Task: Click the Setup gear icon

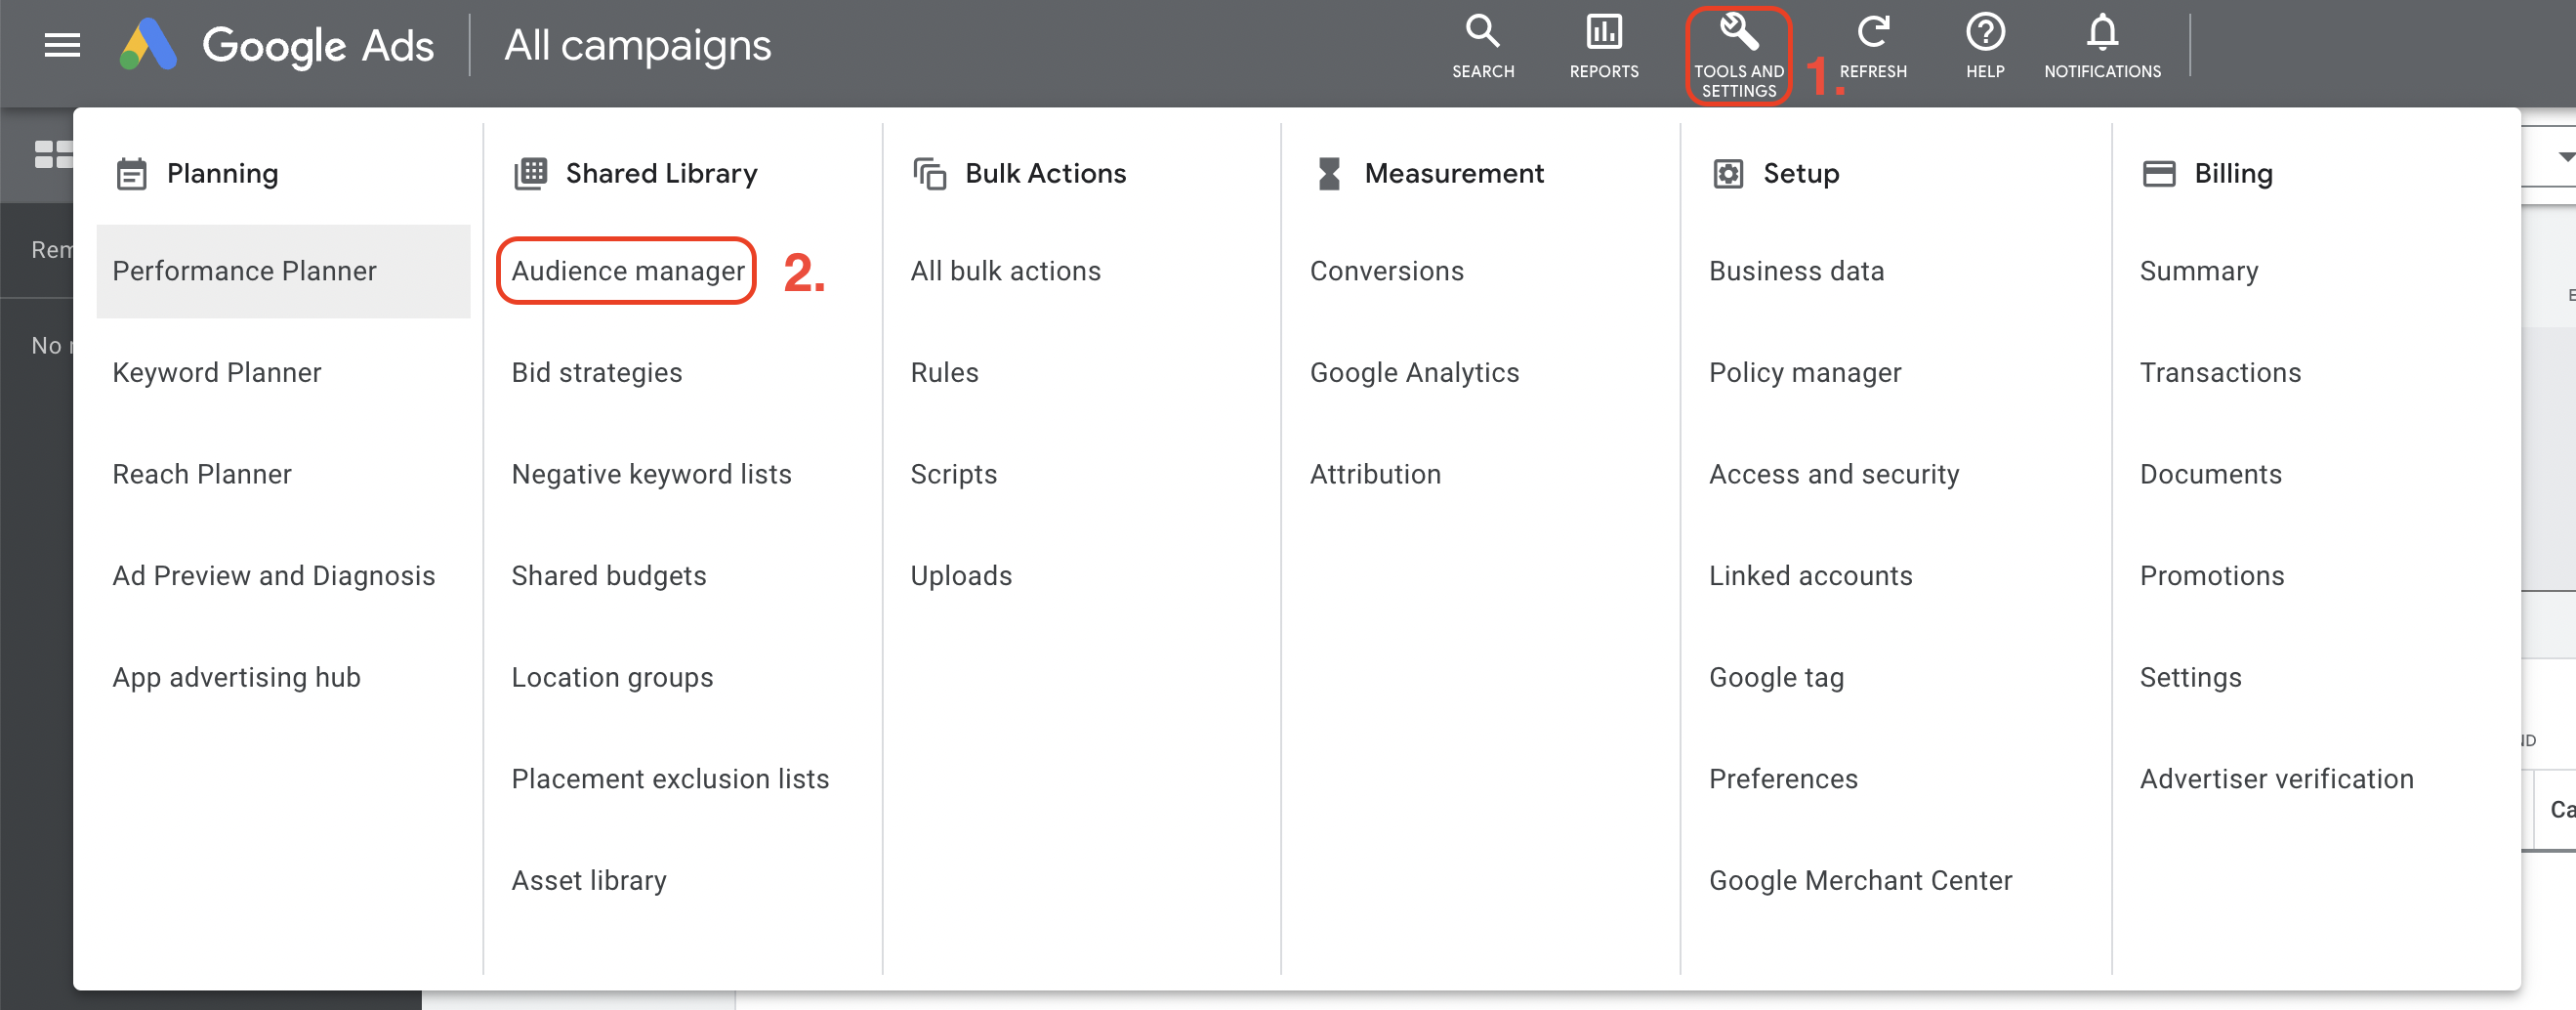Action: pos(1727,174)
